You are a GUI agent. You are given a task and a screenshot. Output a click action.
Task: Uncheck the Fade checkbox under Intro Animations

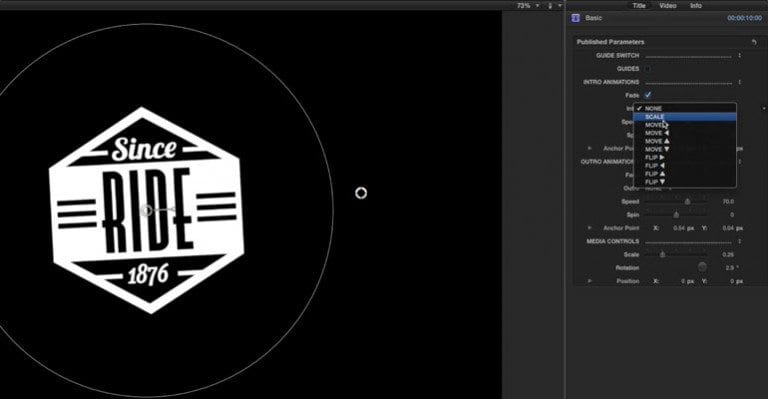point(648,95)
